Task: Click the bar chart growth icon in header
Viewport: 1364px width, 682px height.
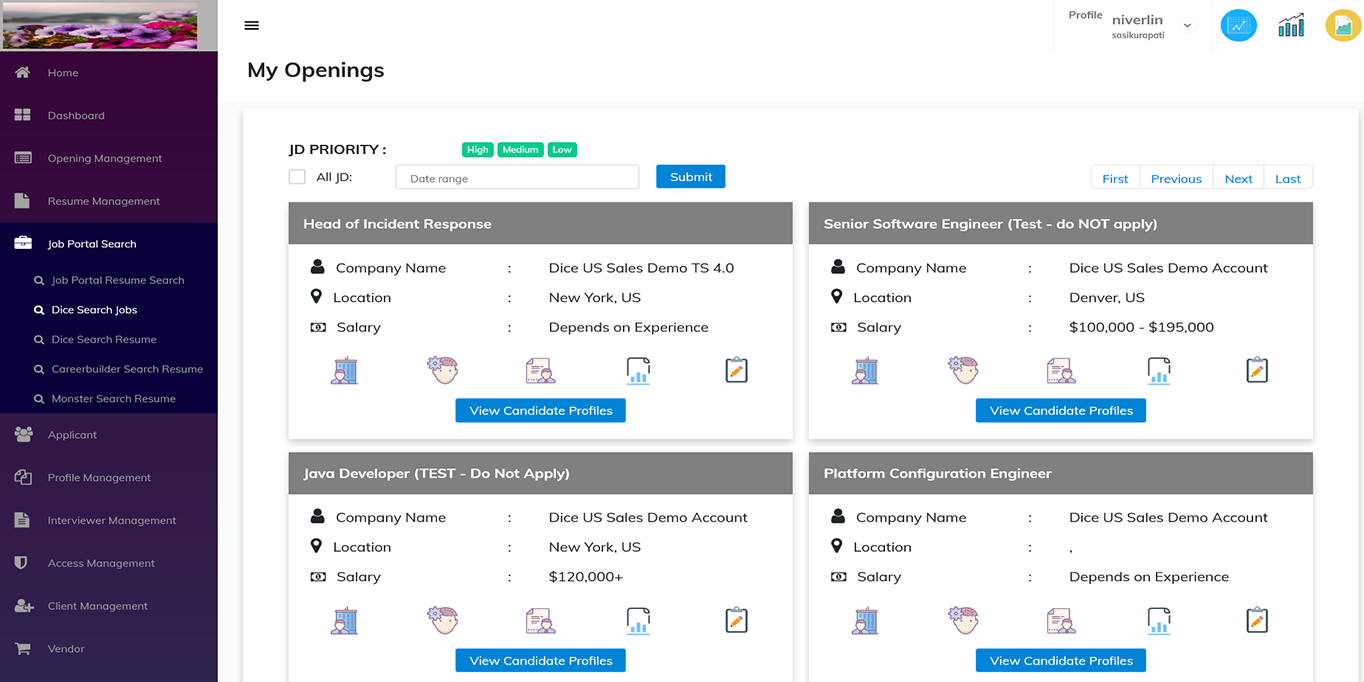Action: click(1291, 26)
